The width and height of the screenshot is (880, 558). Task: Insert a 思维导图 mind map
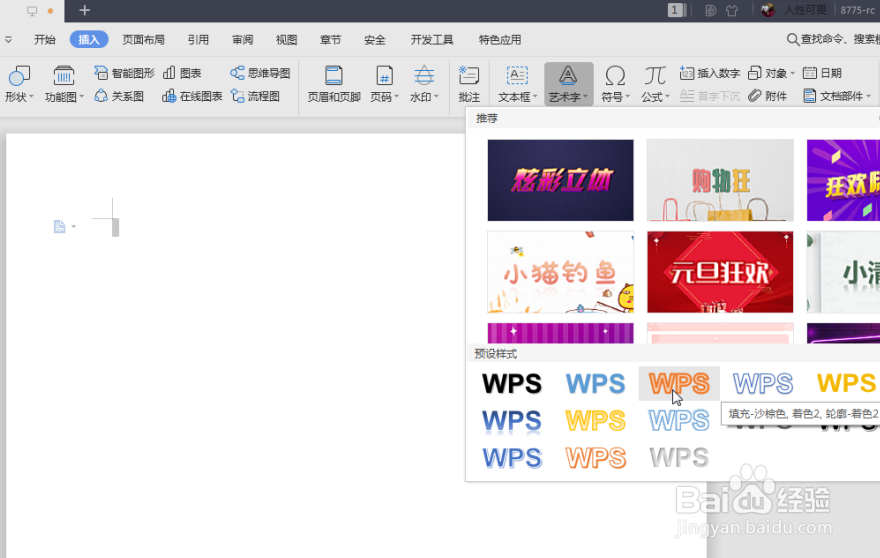pos(260,73)
